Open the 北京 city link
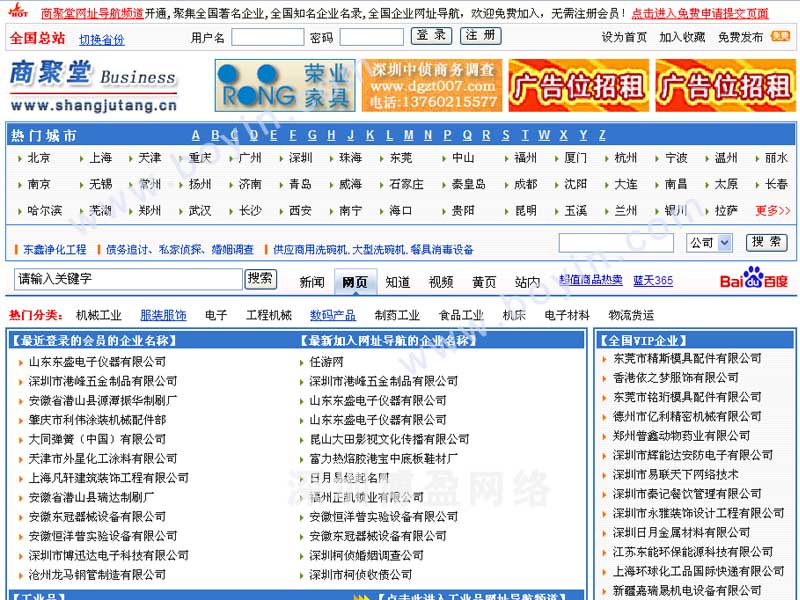The height and width of the screenshot is (600, 800). (x=39, y=158)
